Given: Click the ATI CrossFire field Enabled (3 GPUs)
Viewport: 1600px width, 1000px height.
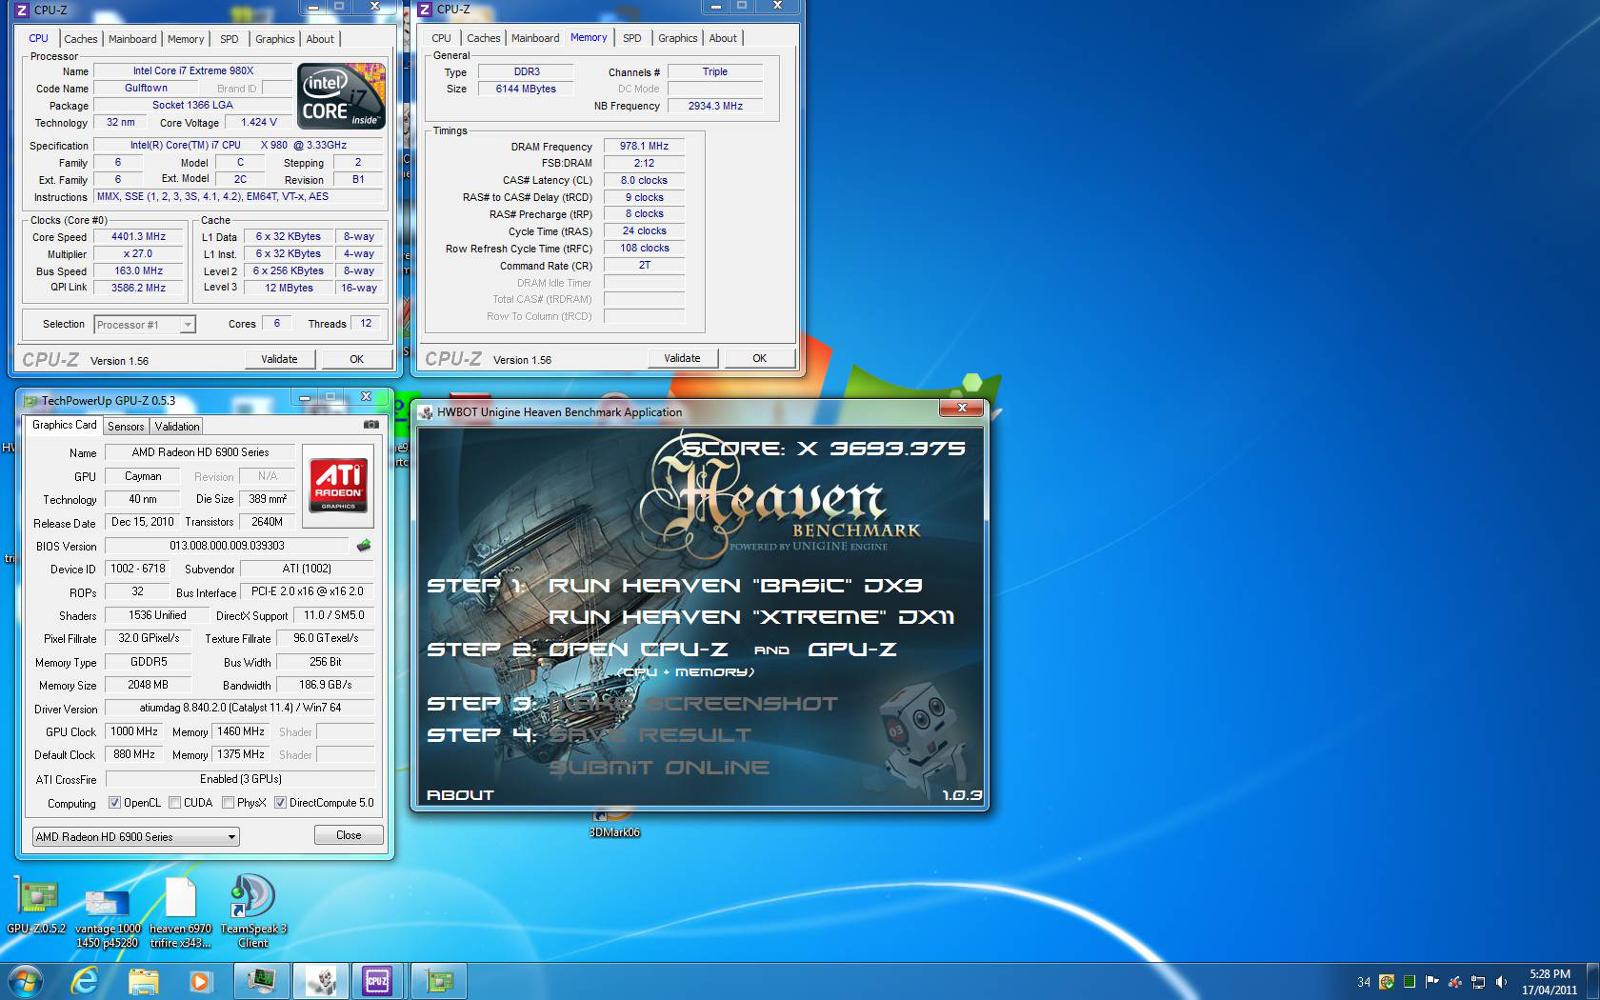Looking at the screenshot, I should coord(240,779).
